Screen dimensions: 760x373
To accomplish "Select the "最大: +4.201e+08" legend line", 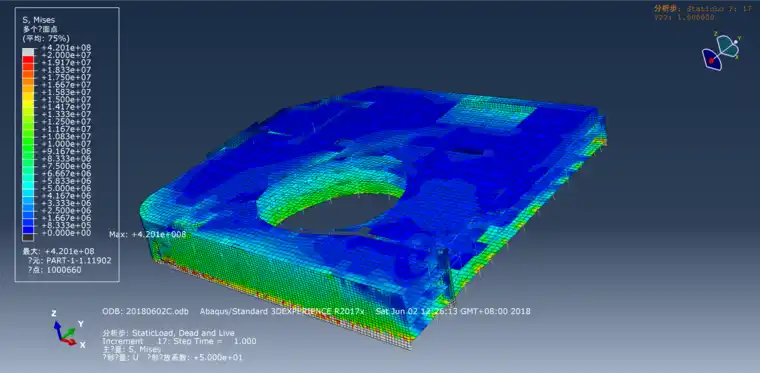I will point(58,251).
